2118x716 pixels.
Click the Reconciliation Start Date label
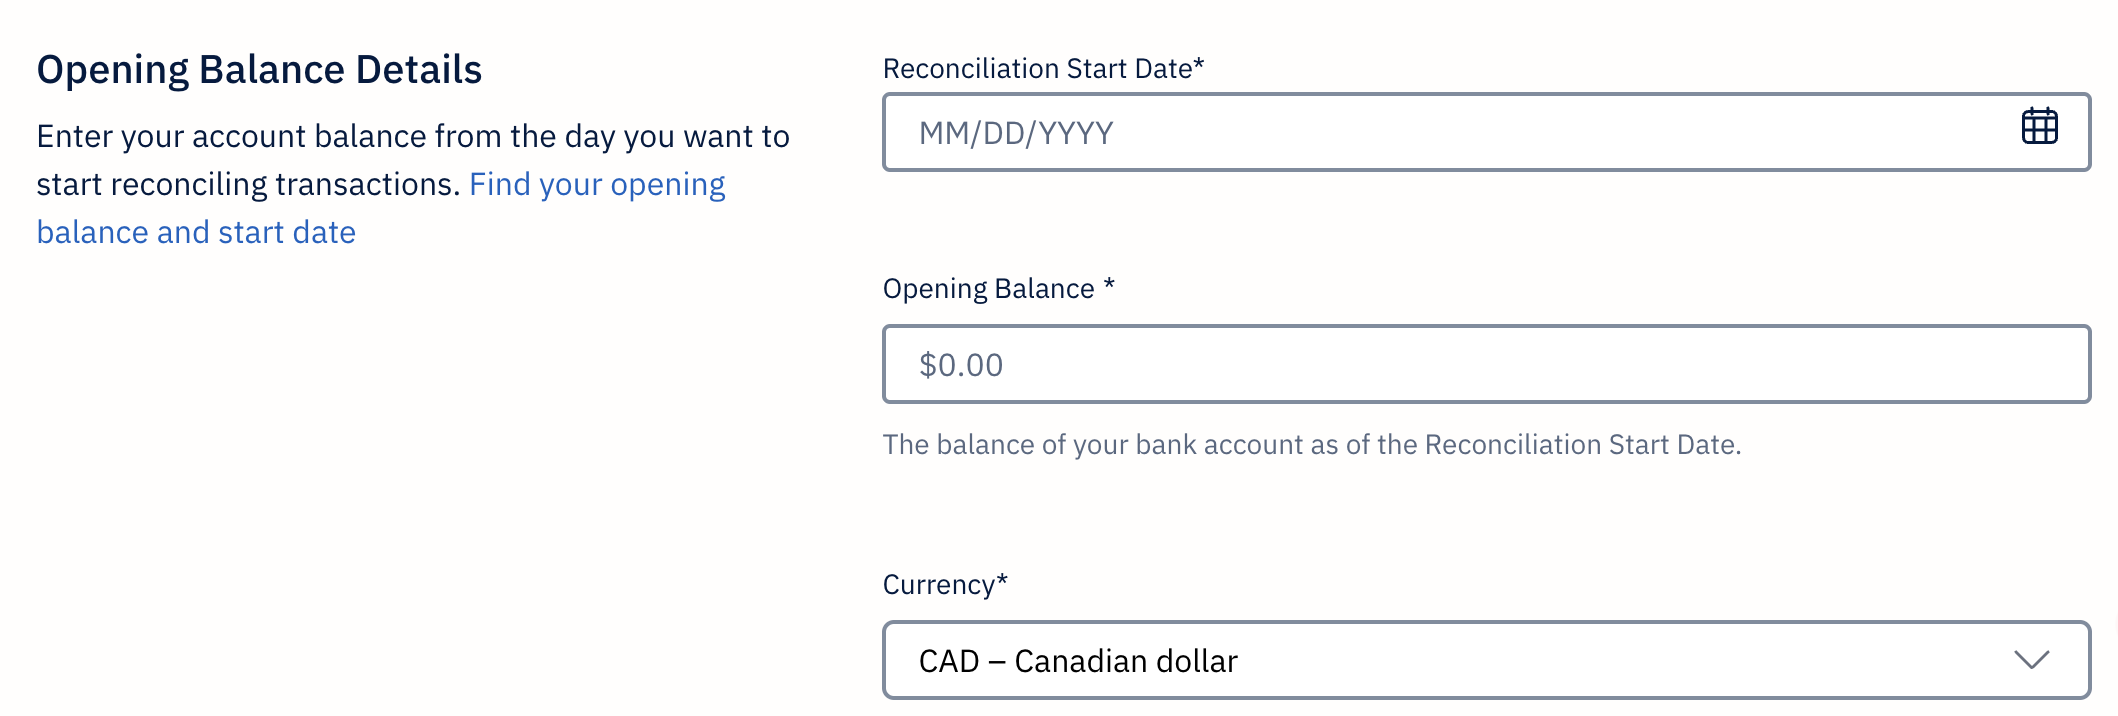click(1037, 68)
